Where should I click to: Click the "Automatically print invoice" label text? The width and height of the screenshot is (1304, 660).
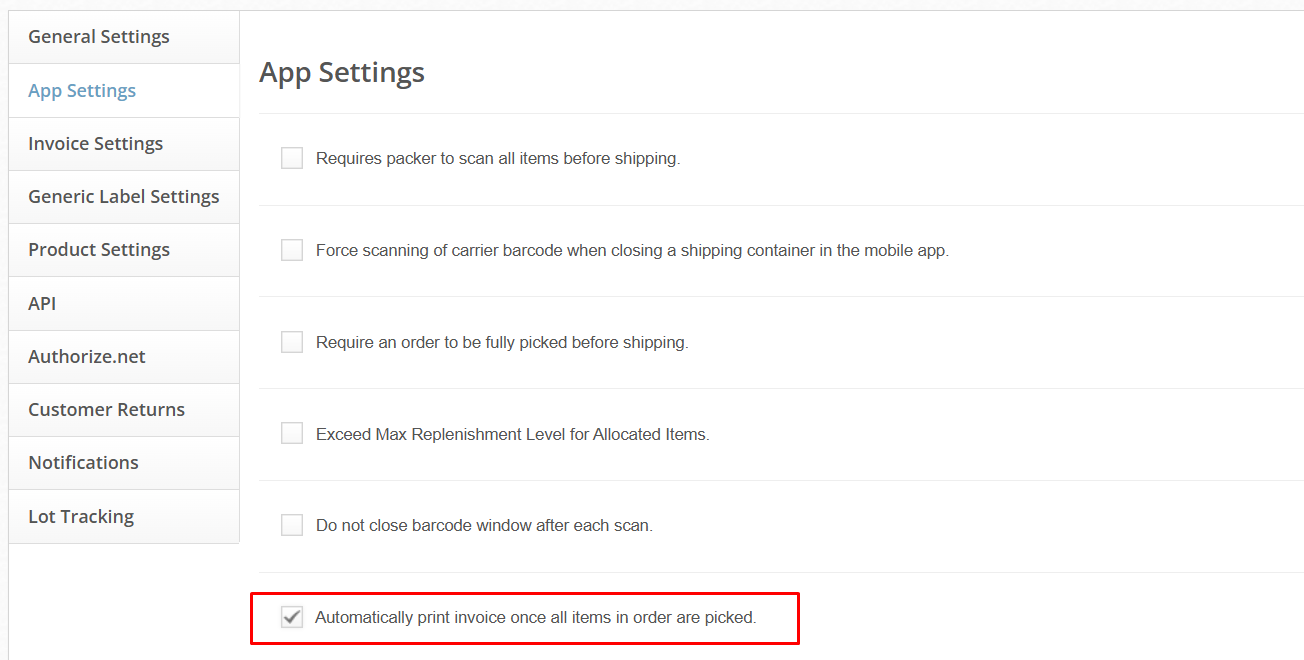click(x=535, y=618)
